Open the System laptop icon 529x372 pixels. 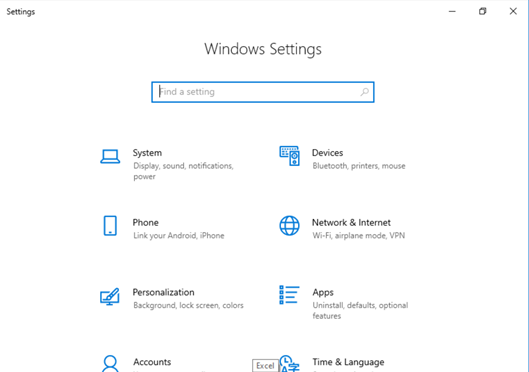point(110,156)
